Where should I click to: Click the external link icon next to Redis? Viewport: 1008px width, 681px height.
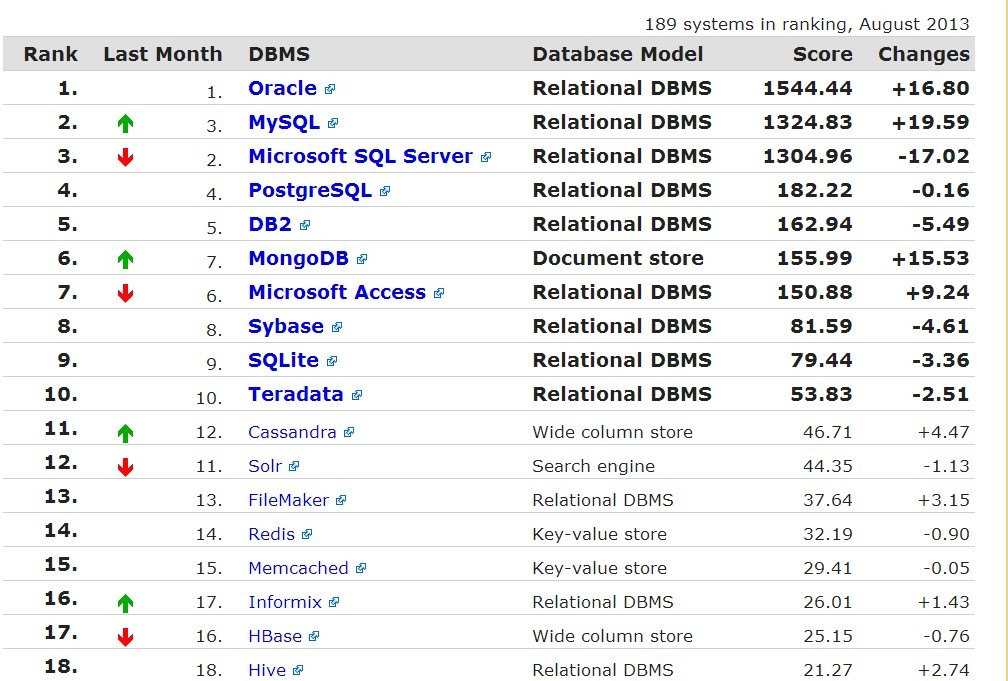pos(307,534)
